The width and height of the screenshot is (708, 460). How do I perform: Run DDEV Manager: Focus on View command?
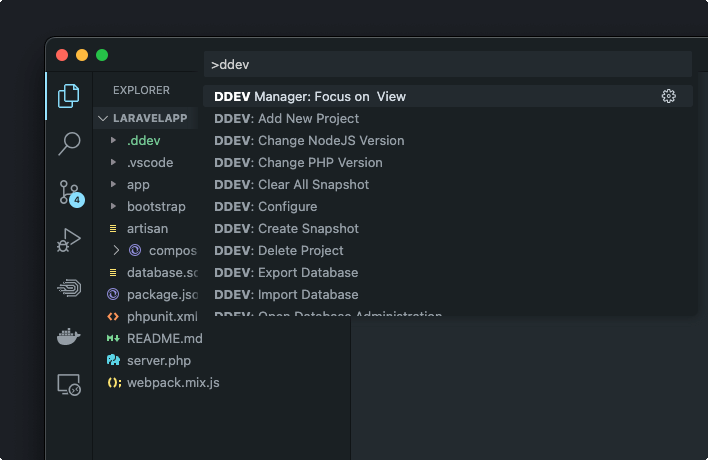[447, 96]
